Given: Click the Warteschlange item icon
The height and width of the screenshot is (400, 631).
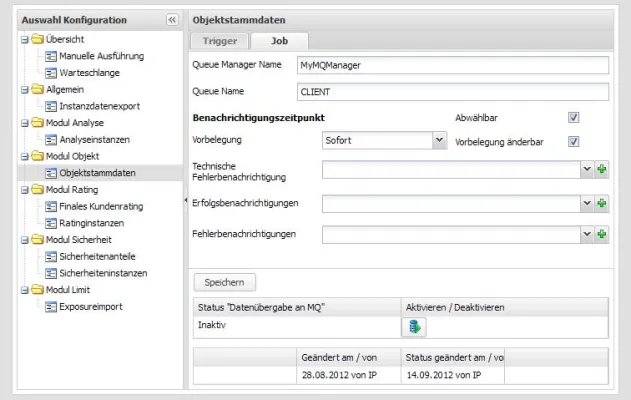Looking at the screenshot, I should [x=50, y=71].
